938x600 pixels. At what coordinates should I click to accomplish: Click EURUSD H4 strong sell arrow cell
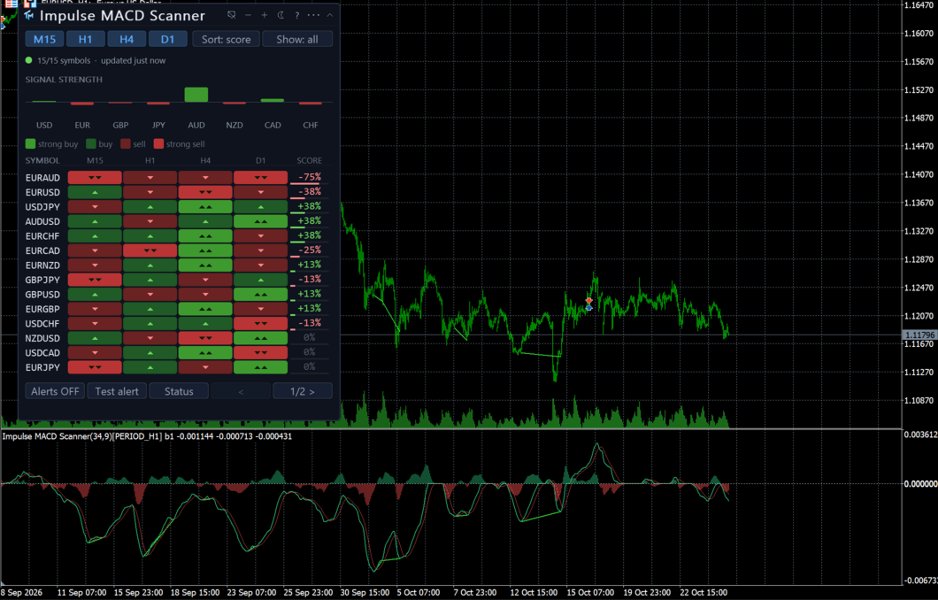[x=205, y=192]
